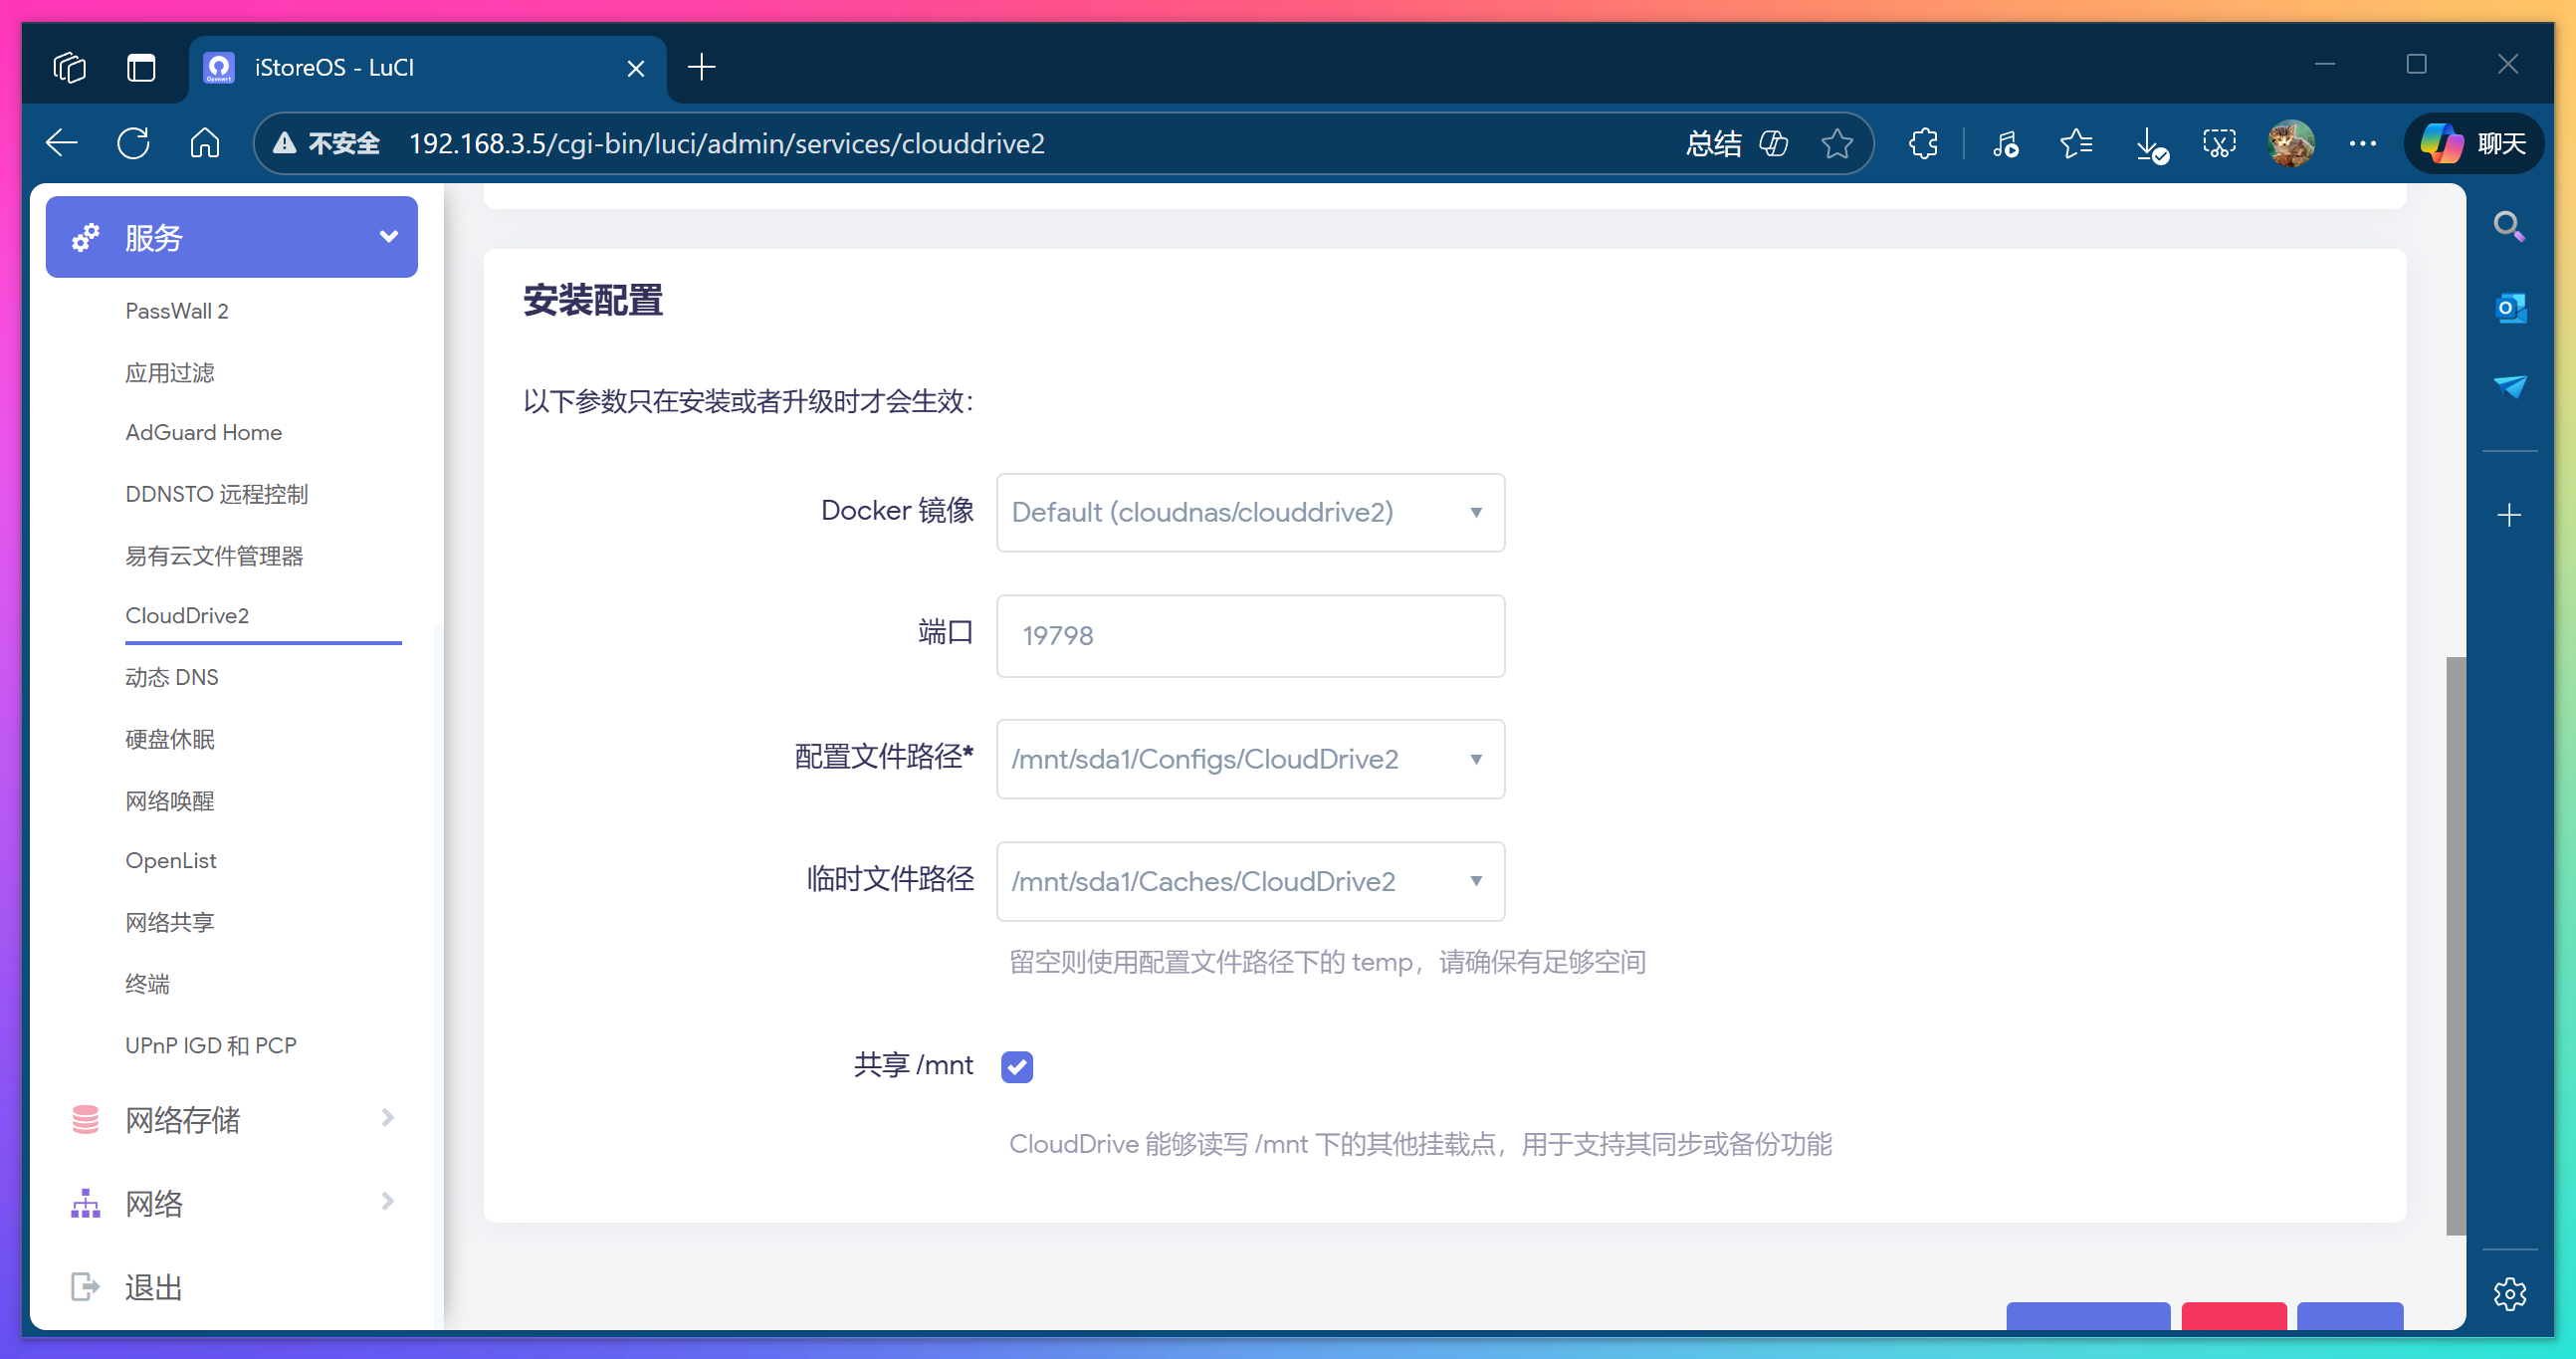Viewport: 2576px width, 1359px height.
Task: Select CloudDrive2 in the services menu
Action: (x=187, y=615)
